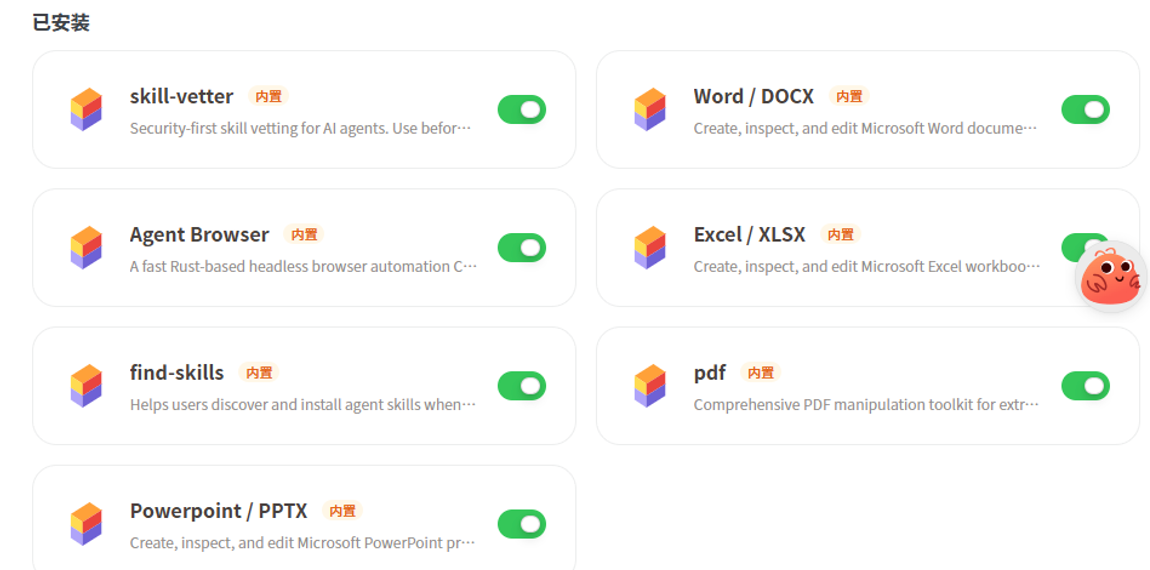This screenshot has height=570, width=1150.
Task: Click the find-skills description text
Action: pos(302,405)
